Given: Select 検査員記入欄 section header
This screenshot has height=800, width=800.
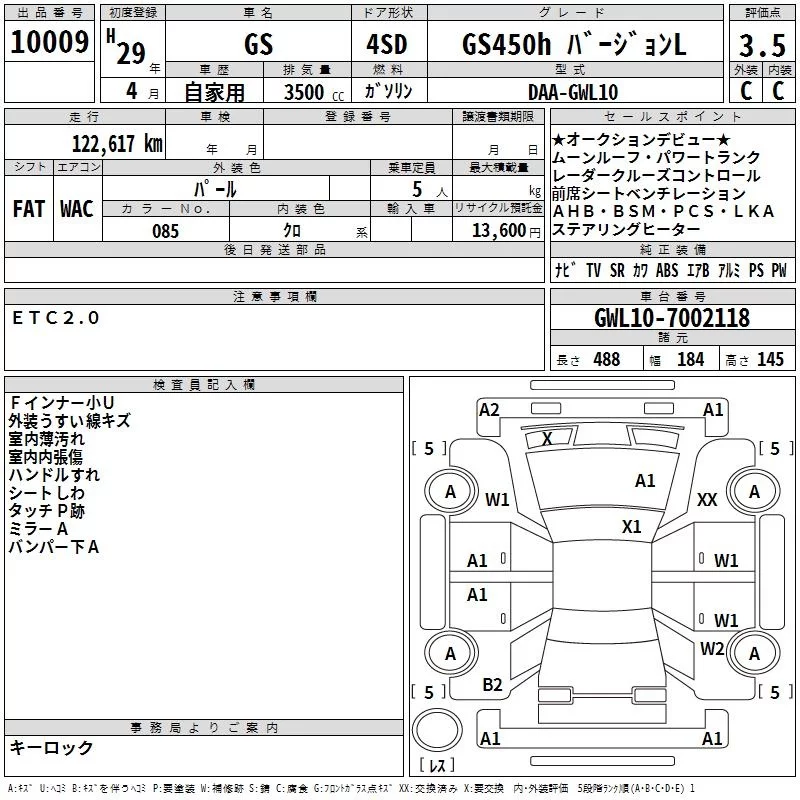Looking at the screenshot, I should (204, 385).
